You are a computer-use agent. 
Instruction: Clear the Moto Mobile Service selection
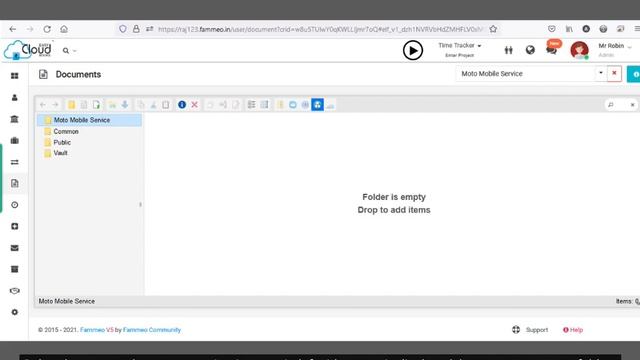pyautogui.click(x=614, y=73)
